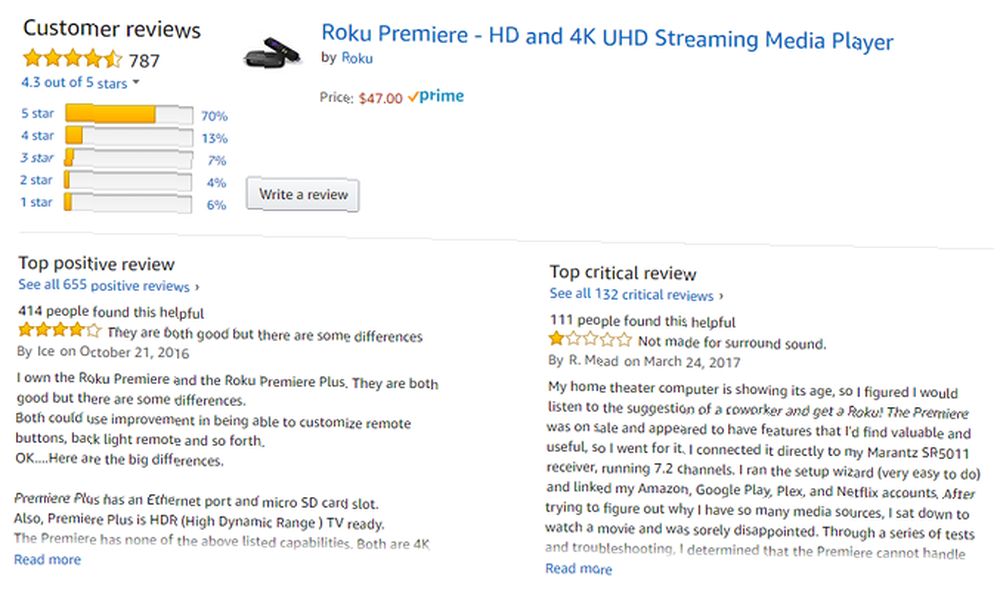Click the 5 star histogram bar

(x=128, y=115)
